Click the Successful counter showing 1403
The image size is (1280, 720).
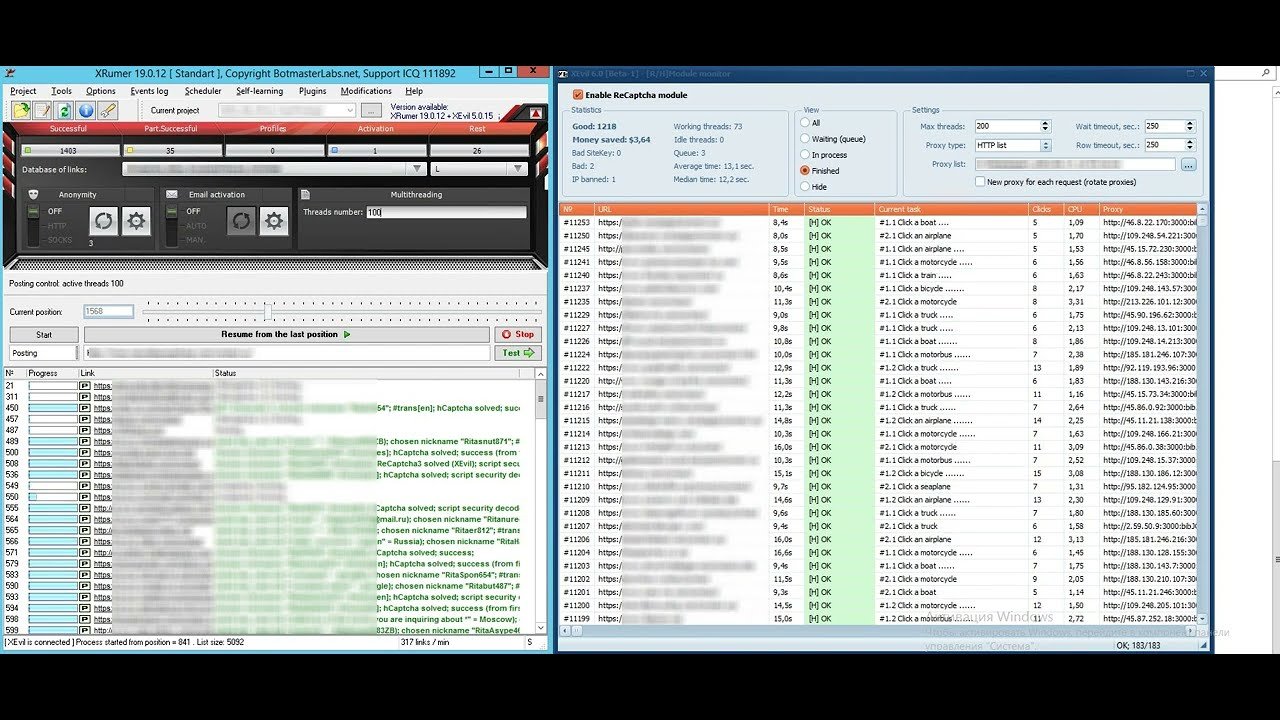(x=68, y=150)
